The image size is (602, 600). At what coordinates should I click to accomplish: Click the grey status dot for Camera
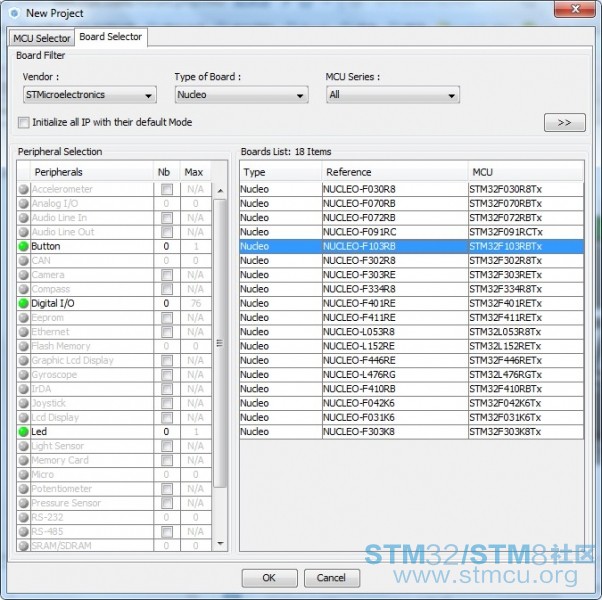pyautogui.click(x=23, y=275)
